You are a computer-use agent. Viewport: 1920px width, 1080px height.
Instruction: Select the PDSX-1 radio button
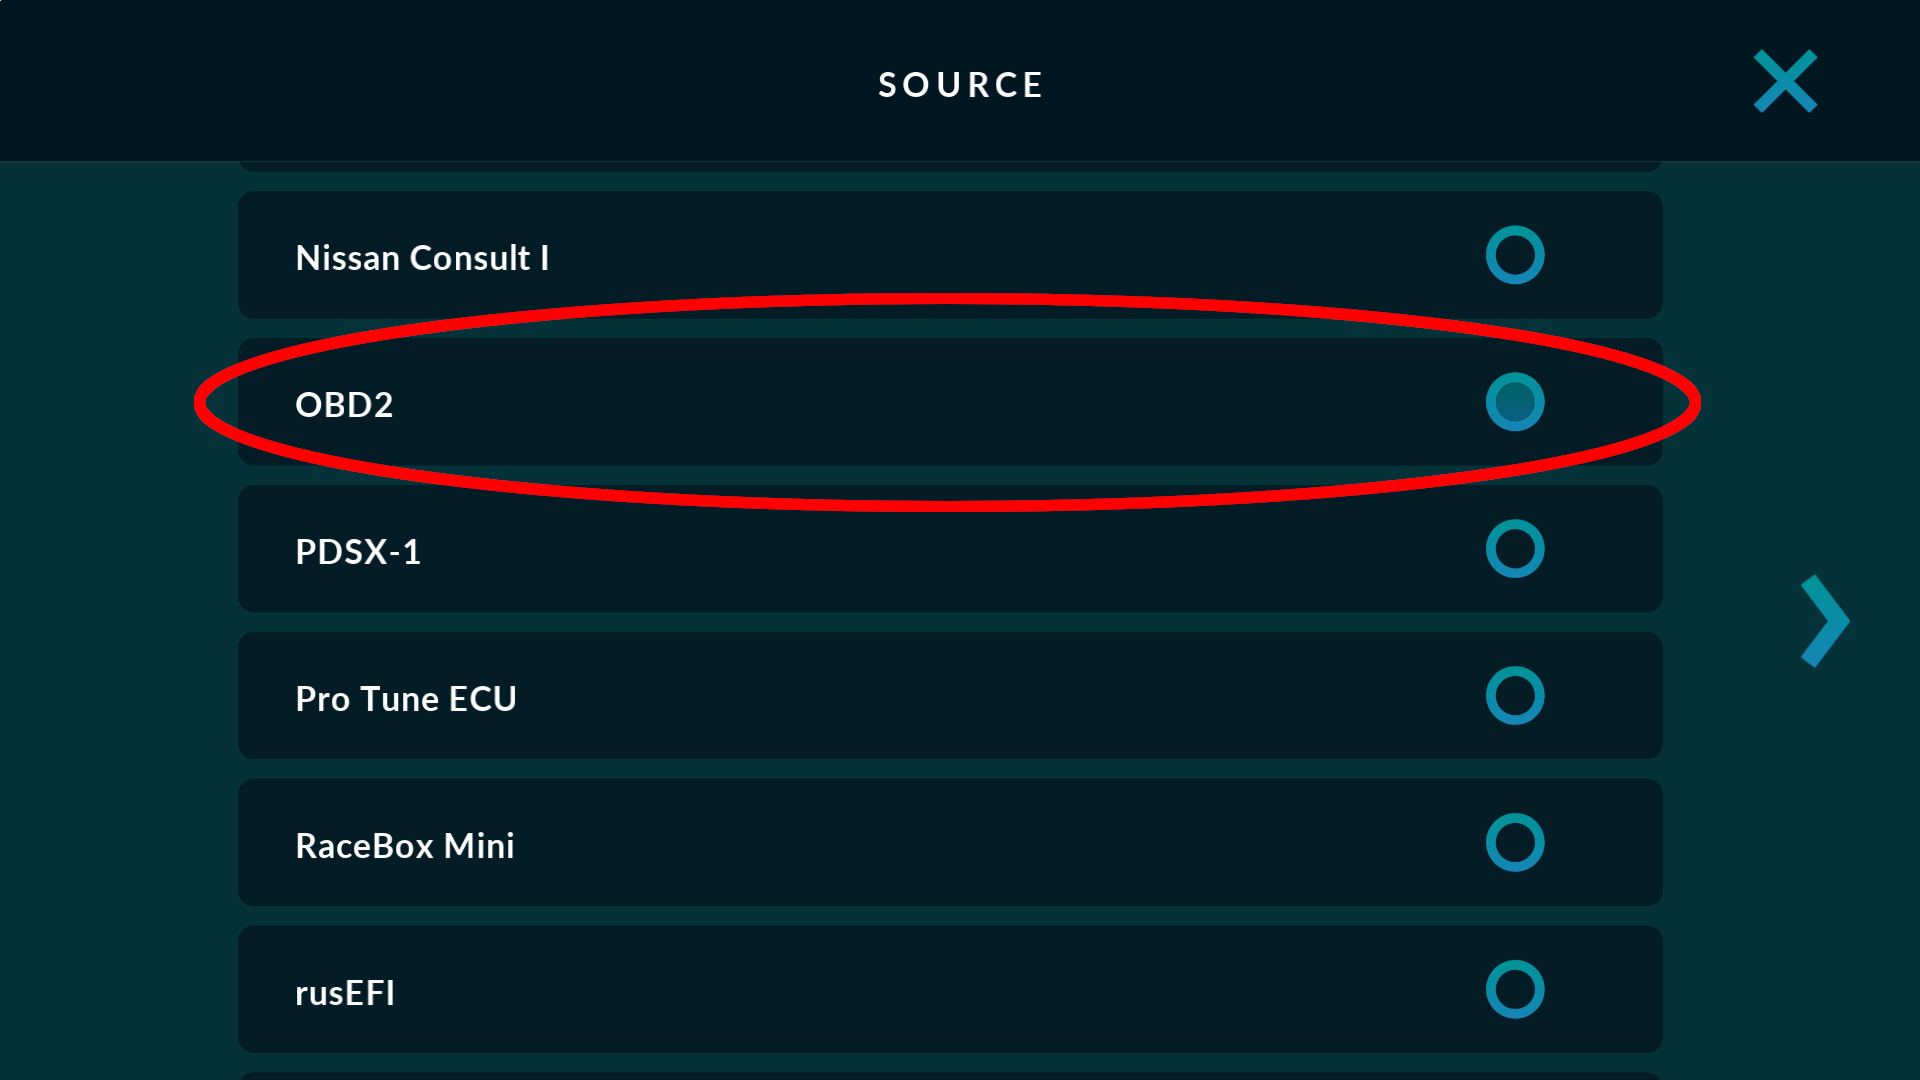click(1515, 549)
